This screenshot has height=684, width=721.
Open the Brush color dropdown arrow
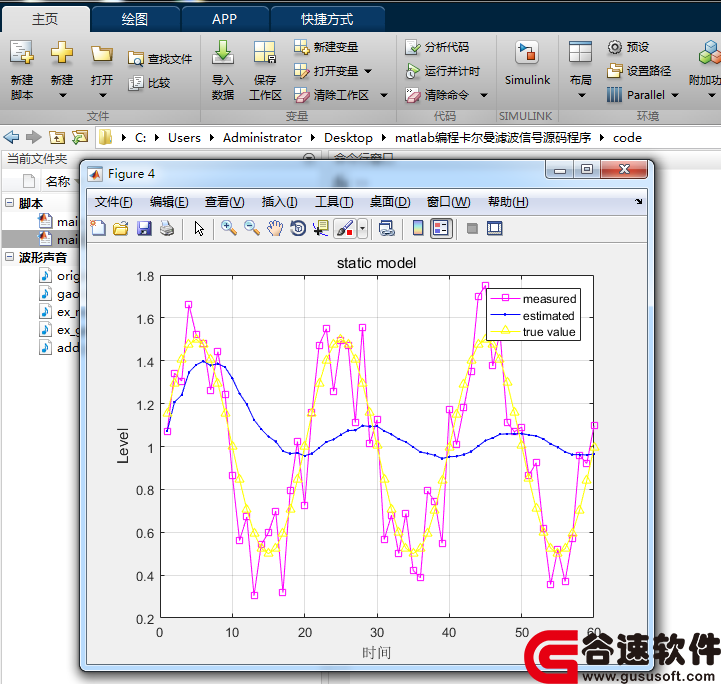tap(363, 228)
